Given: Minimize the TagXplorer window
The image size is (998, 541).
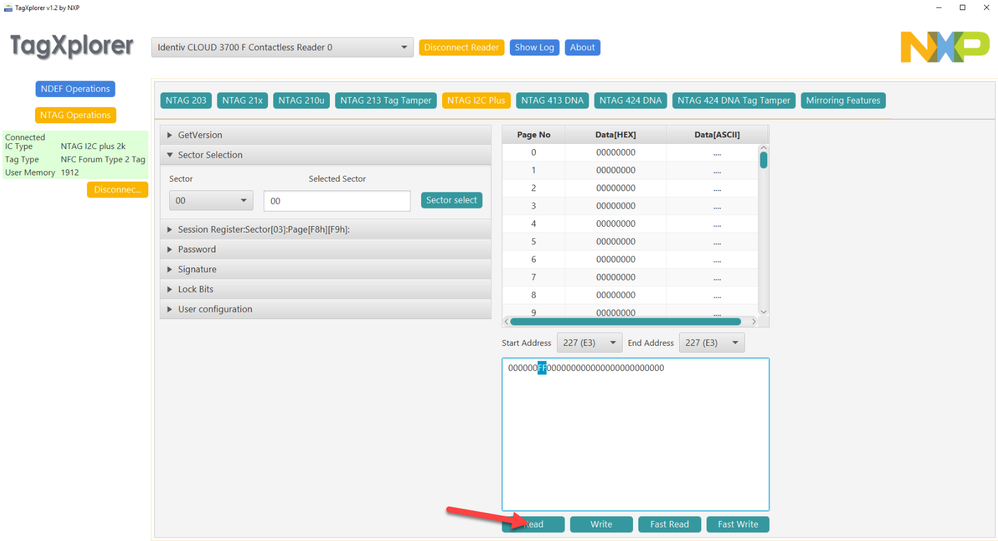Looking at the screenshot, I should click(938, 8).
